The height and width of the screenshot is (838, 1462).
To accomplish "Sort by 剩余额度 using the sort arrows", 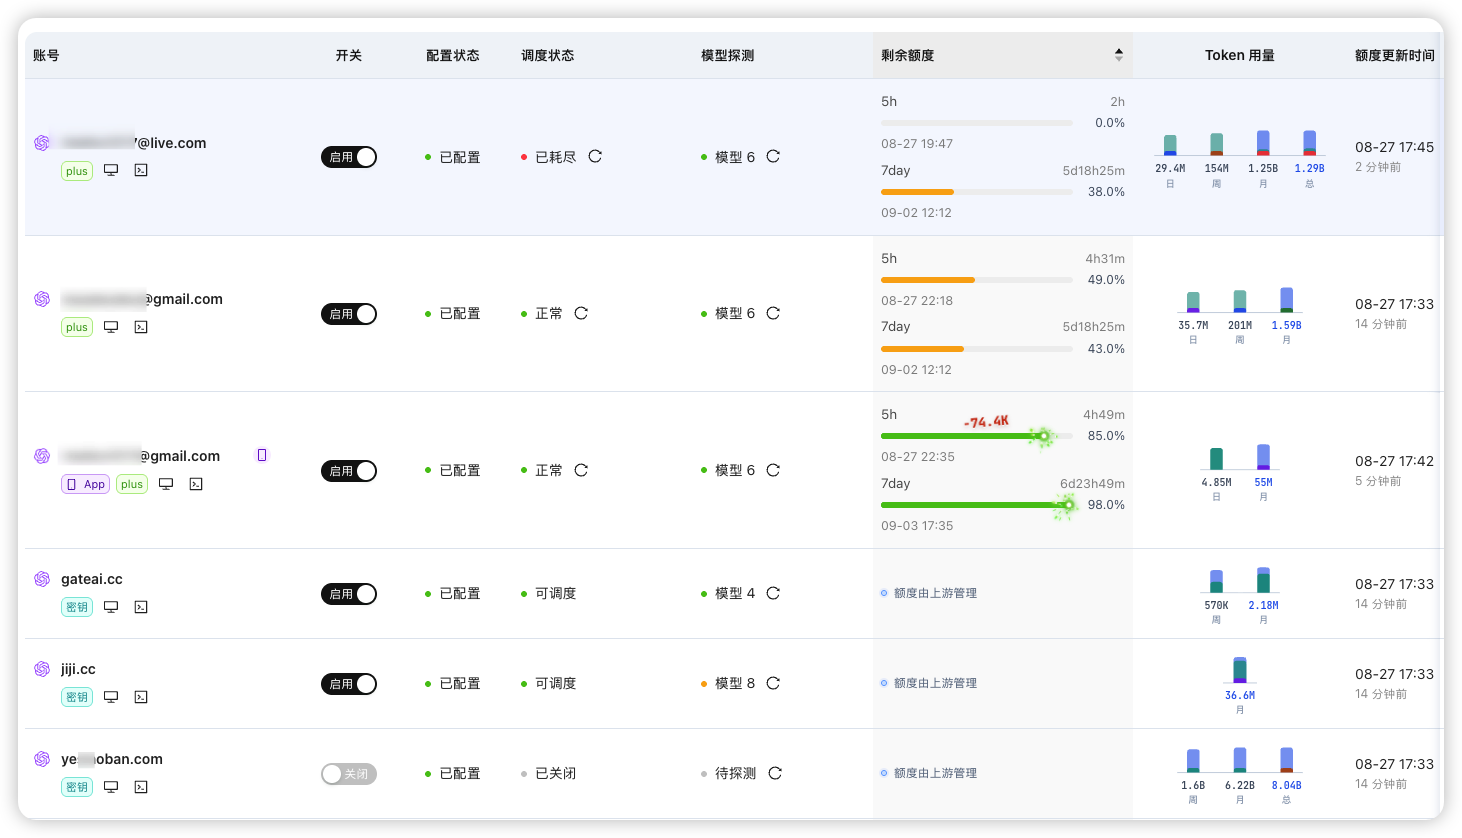I will [1119, 55].
